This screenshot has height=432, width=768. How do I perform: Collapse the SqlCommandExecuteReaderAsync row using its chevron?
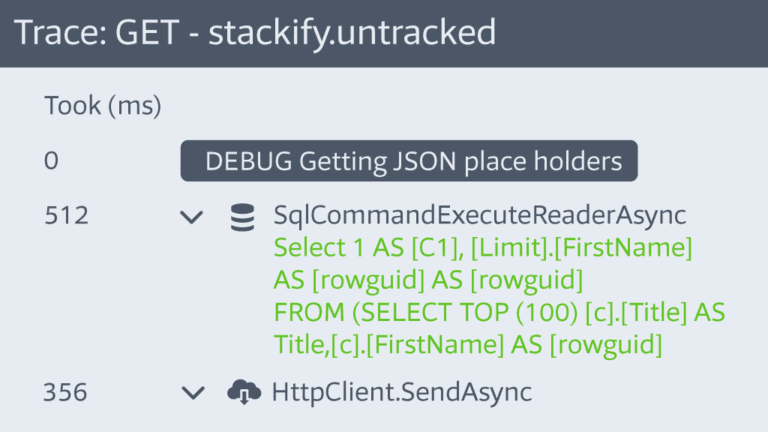[192, 217]
